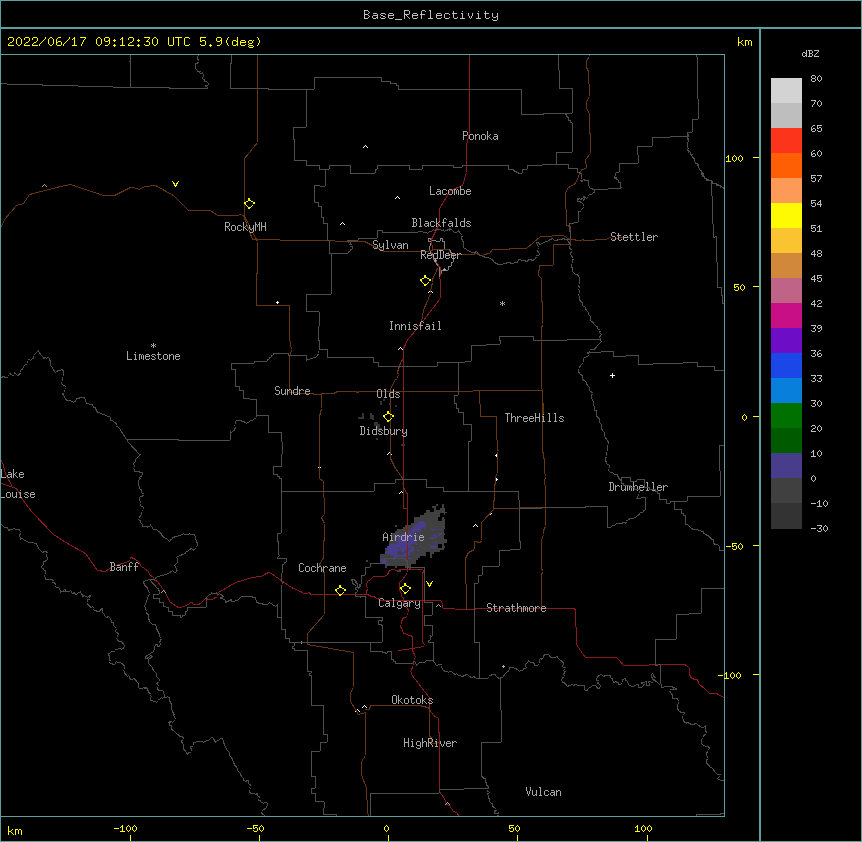
Task: Click the yellow station marker near RockyMH
Action: (250, 204)
